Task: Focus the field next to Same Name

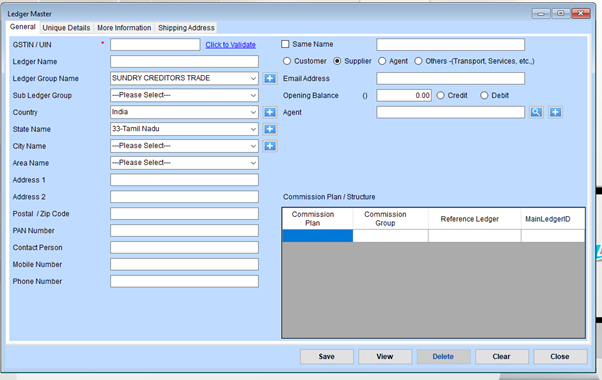Action: point(450,45)
